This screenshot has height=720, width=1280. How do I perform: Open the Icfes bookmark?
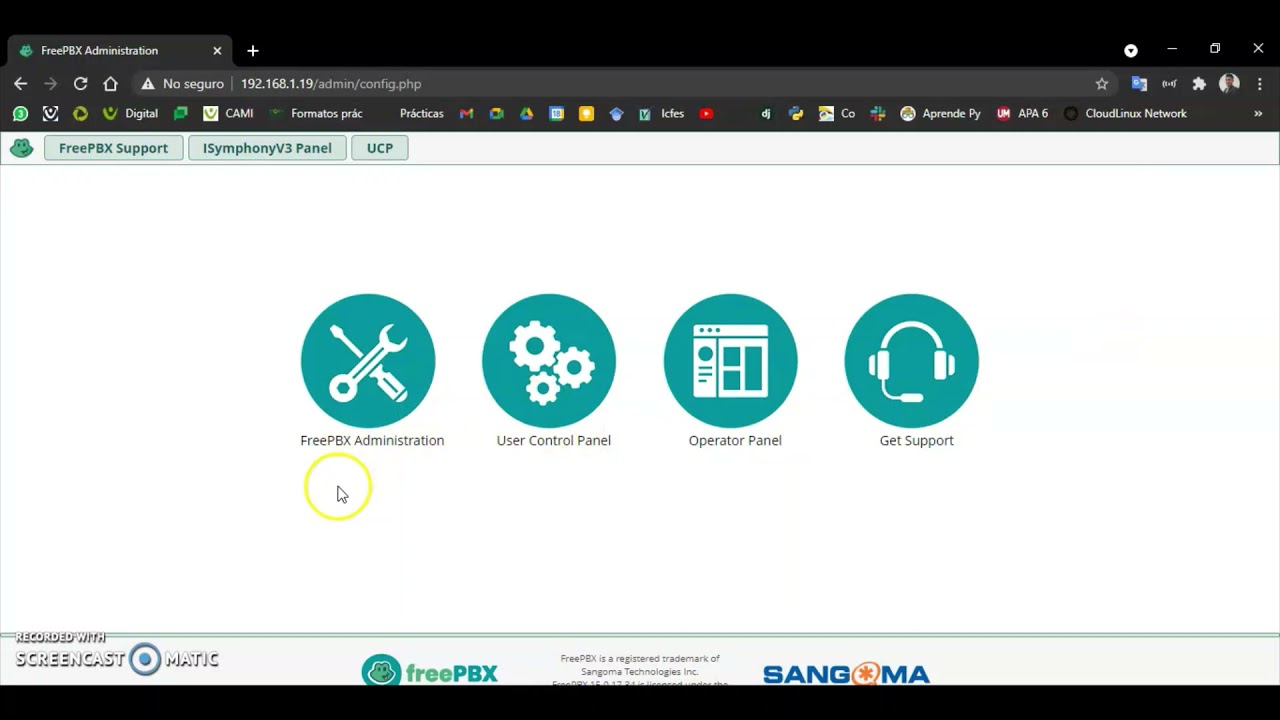click(x=661, y=114)
